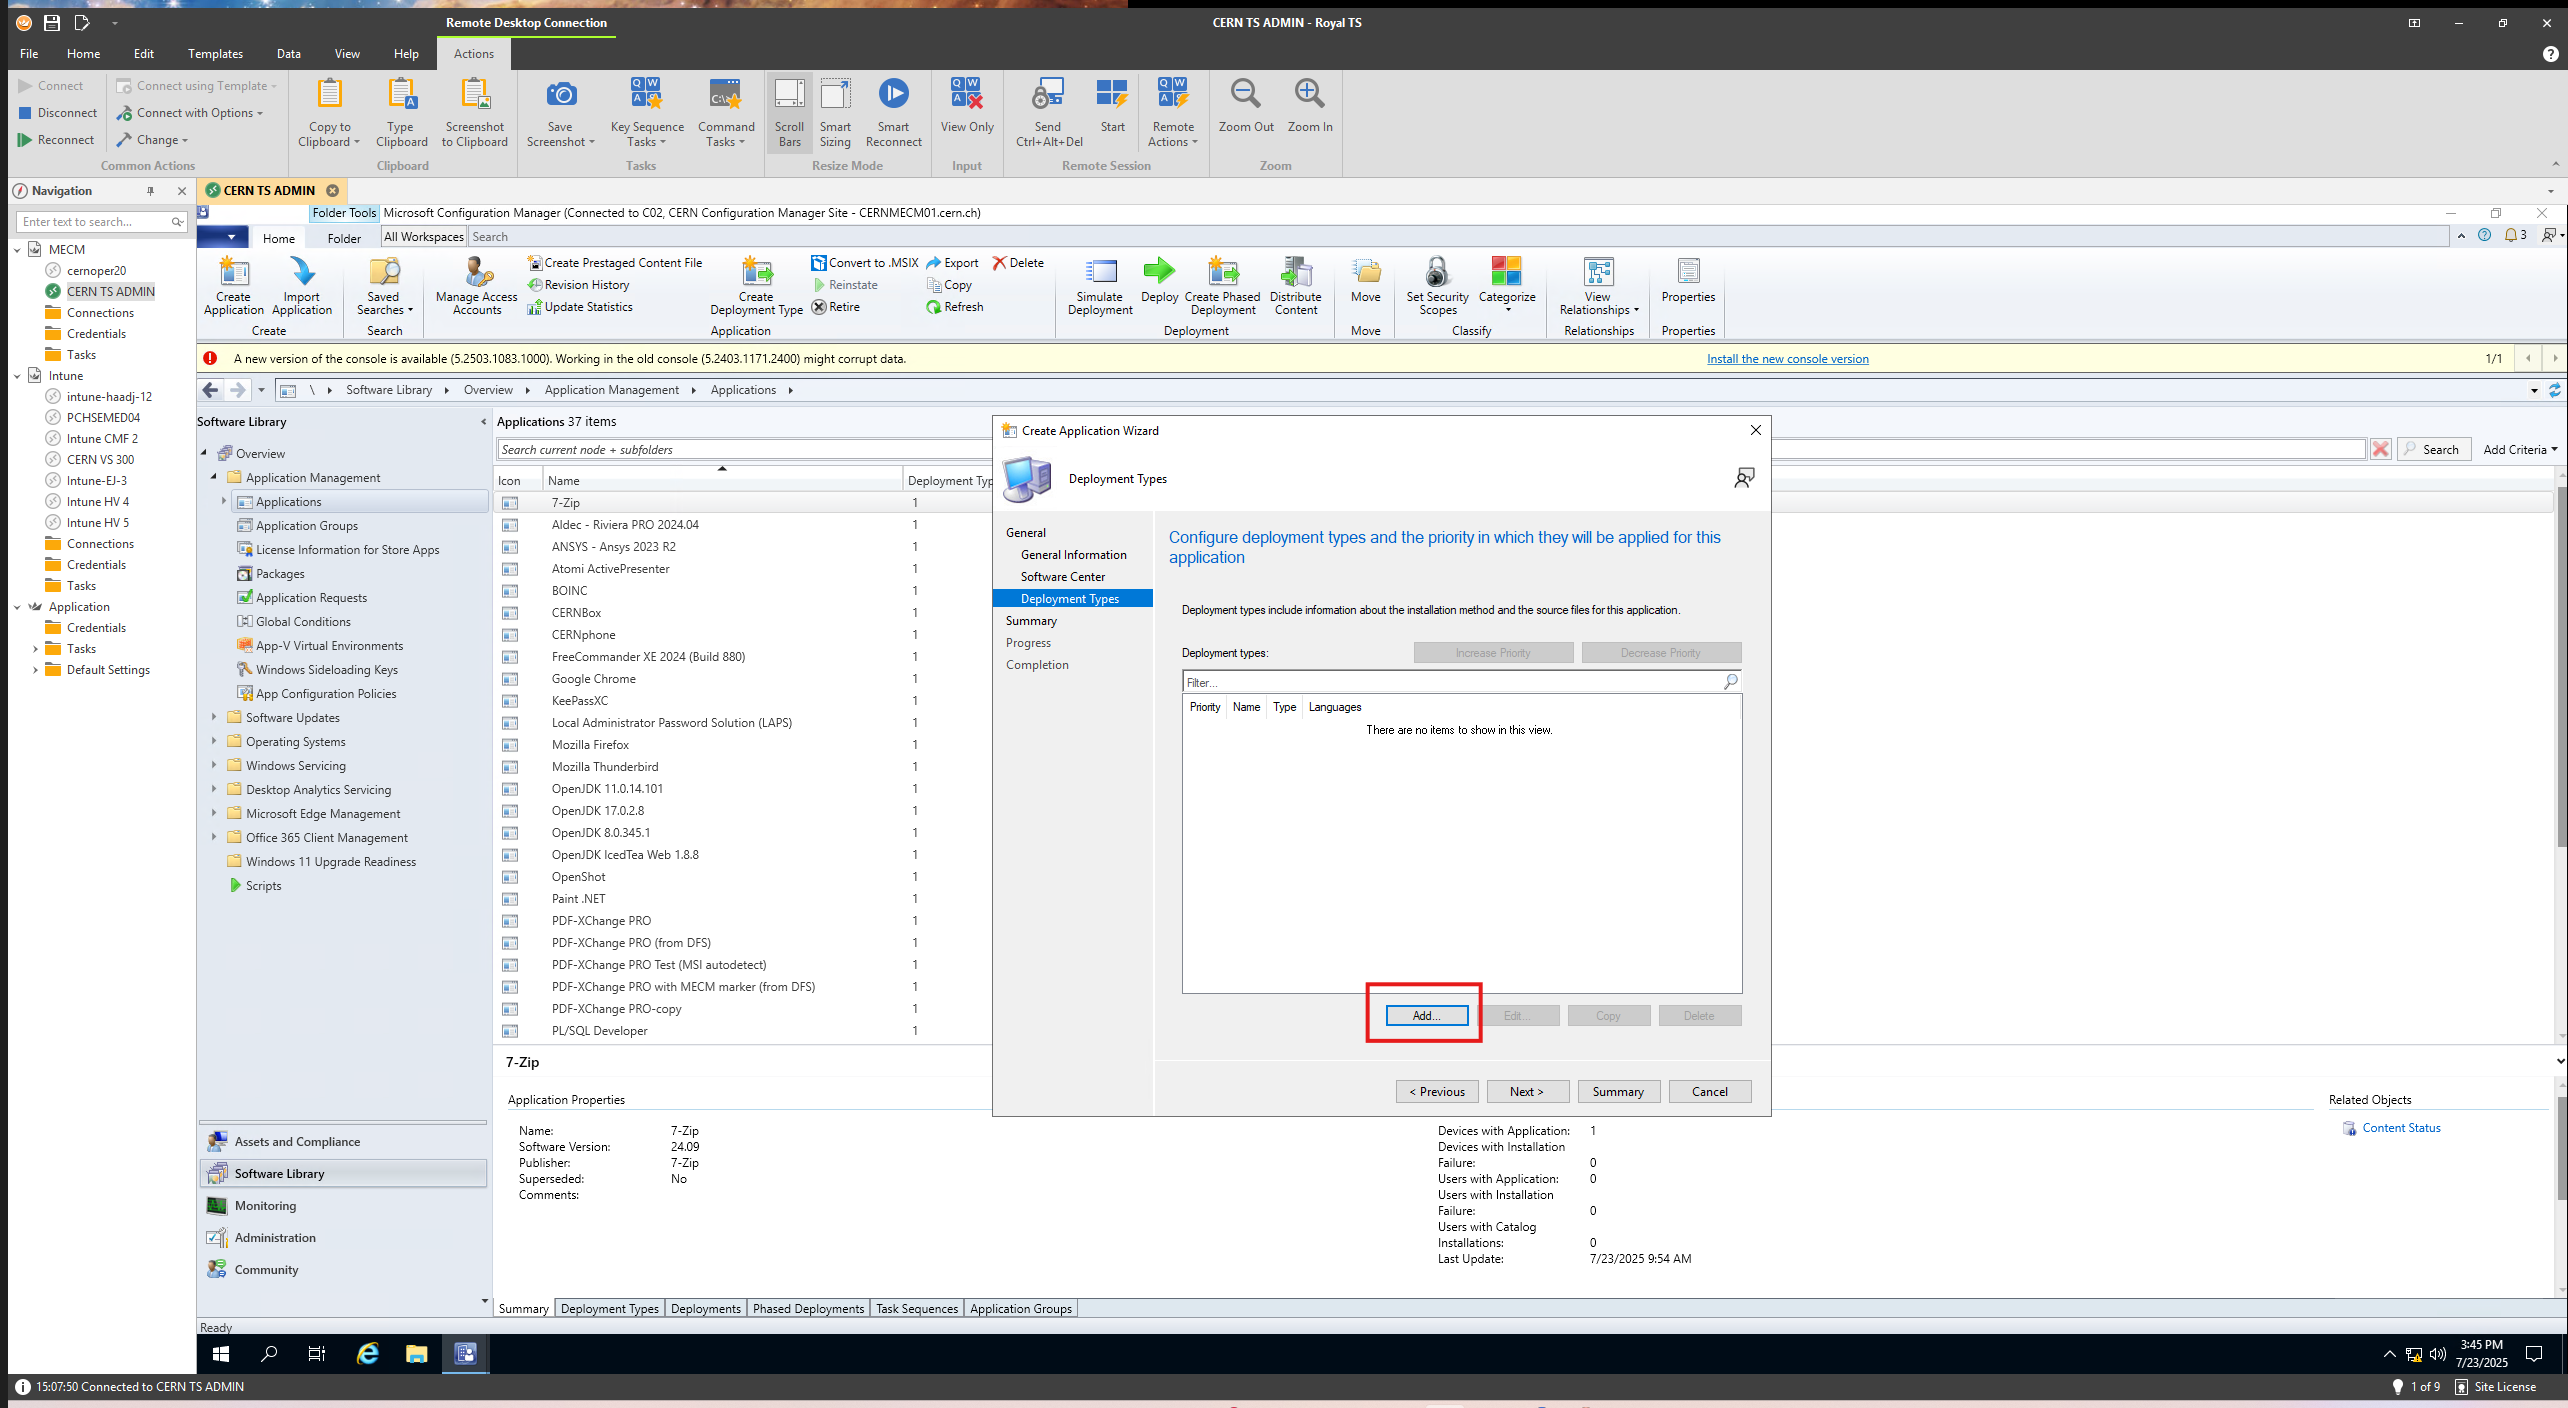The width and height of the screenshot is (2568, 1408).
Task: Collapse the MECM tree folder
Action: 18,250
